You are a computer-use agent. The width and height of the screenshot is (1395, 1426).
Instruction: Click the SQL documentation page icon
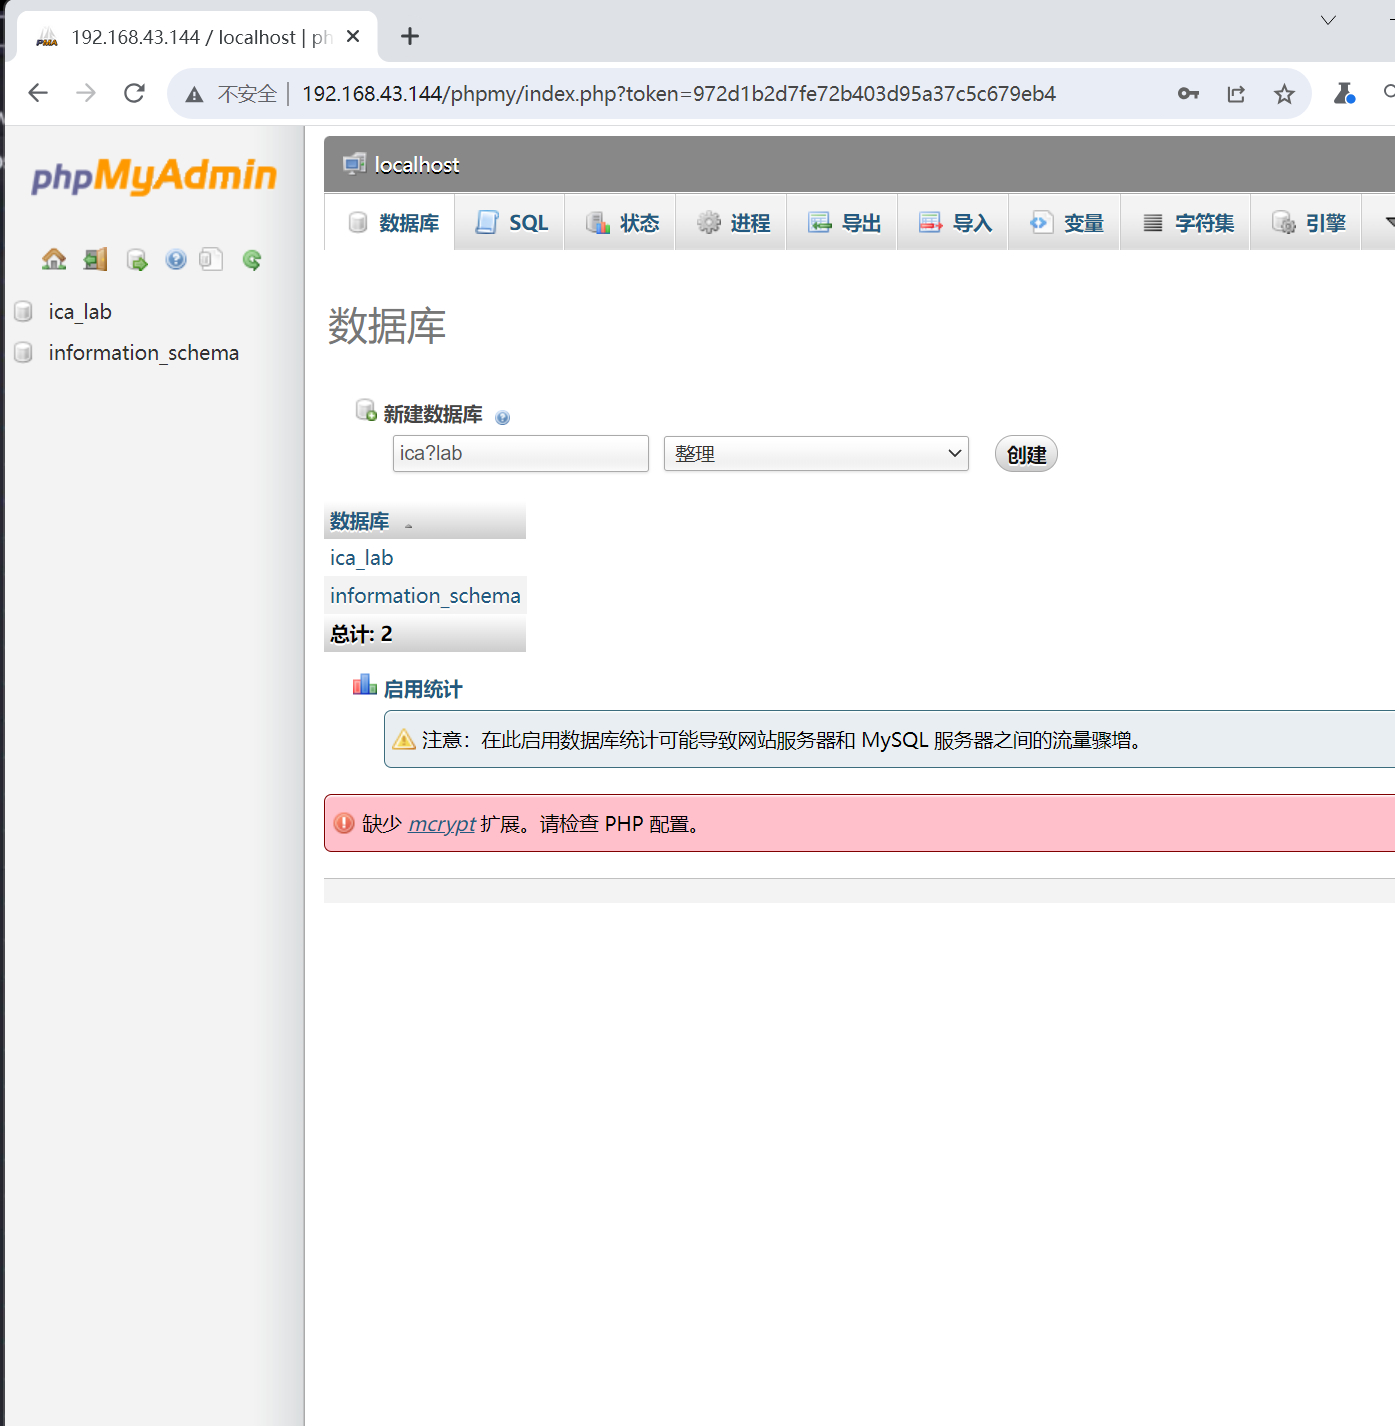(x=210, y=260)
